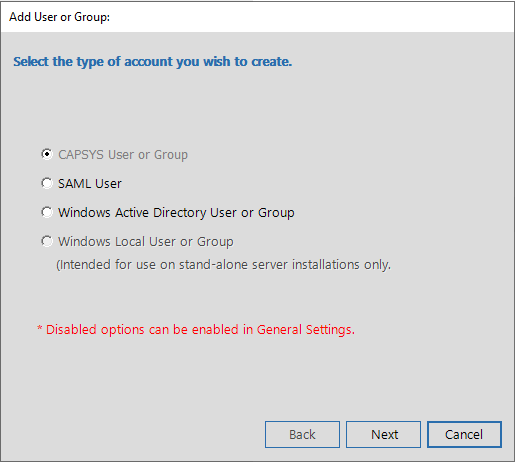The image size is (515, 462).
Task: Click the "Windows Local User or Group" label
Action: [146, 242]
